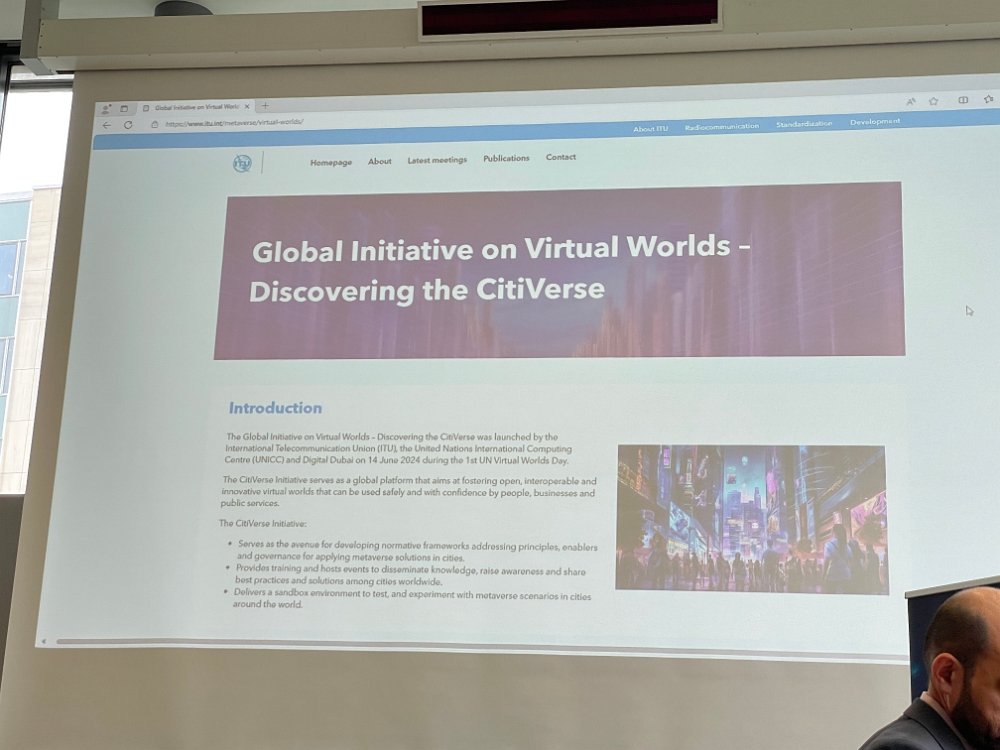Close the Global Initiative on Virtual Worlds tab
This screenshot has height=750, width=1000.
point(247,106)
